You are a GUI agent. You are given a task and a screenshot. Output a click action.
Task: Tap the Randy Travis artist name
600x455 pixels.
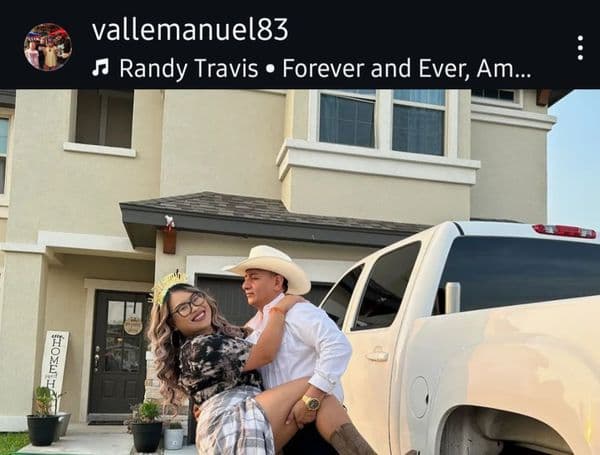tap(189, 69)
